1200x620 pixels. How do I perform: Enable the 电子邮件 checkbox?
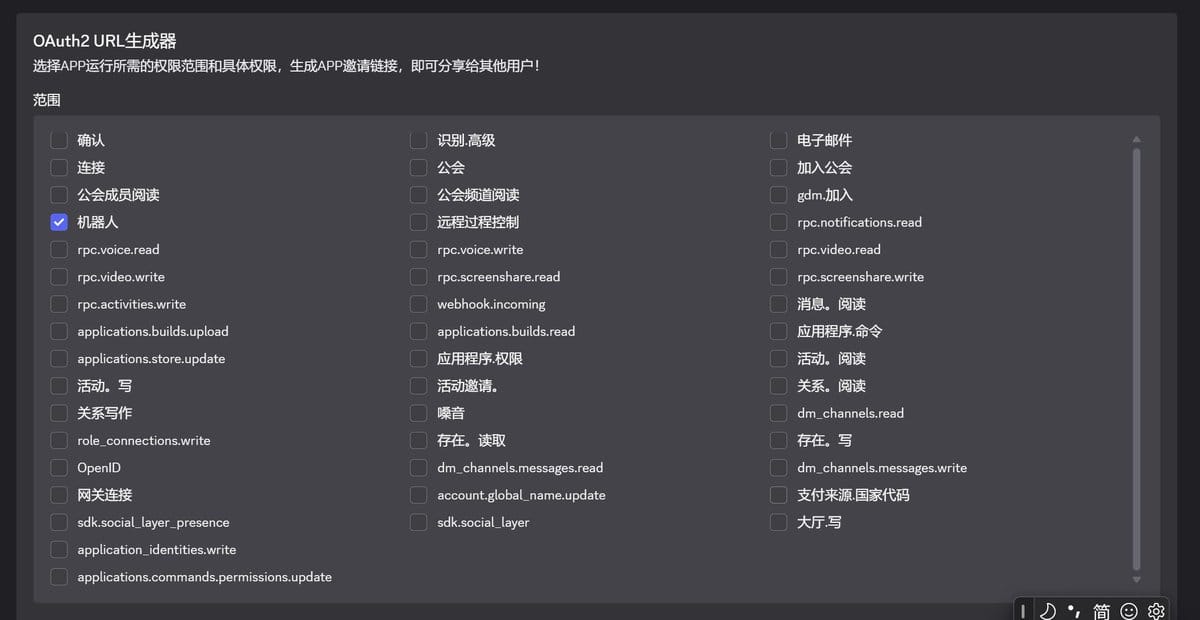point(779,140)
